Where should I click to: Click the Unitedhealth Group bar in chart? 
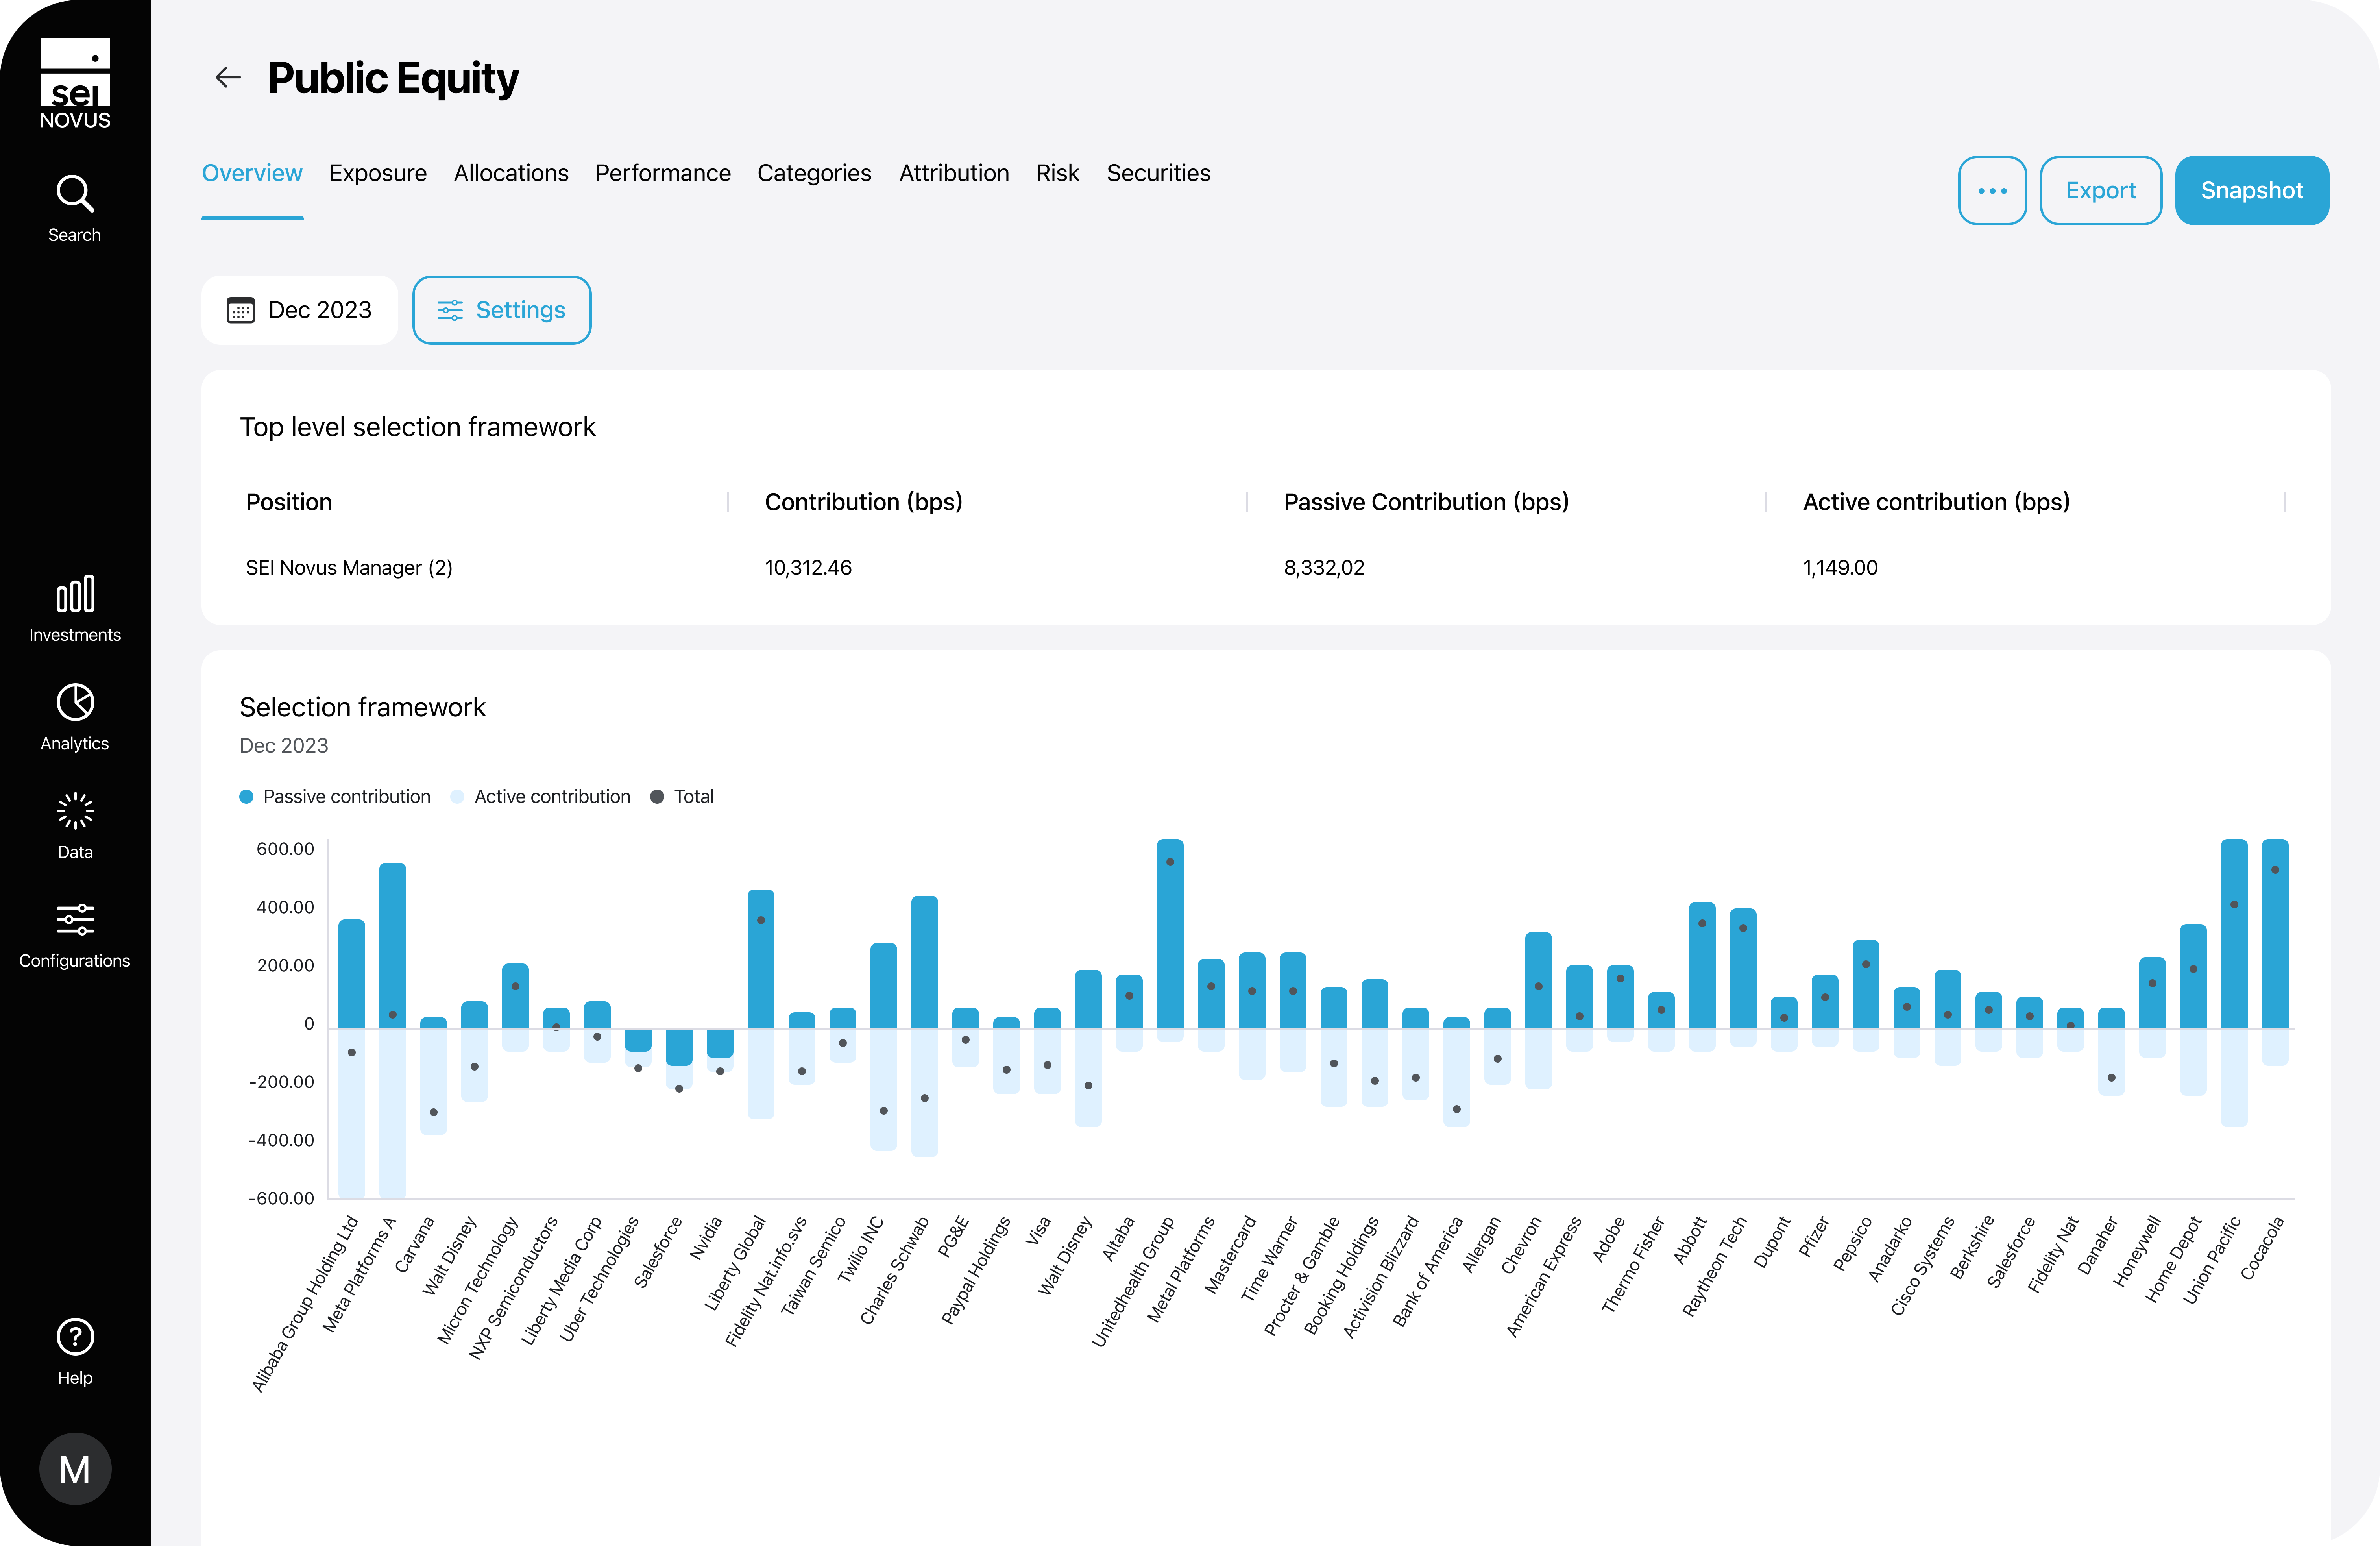1170,934
